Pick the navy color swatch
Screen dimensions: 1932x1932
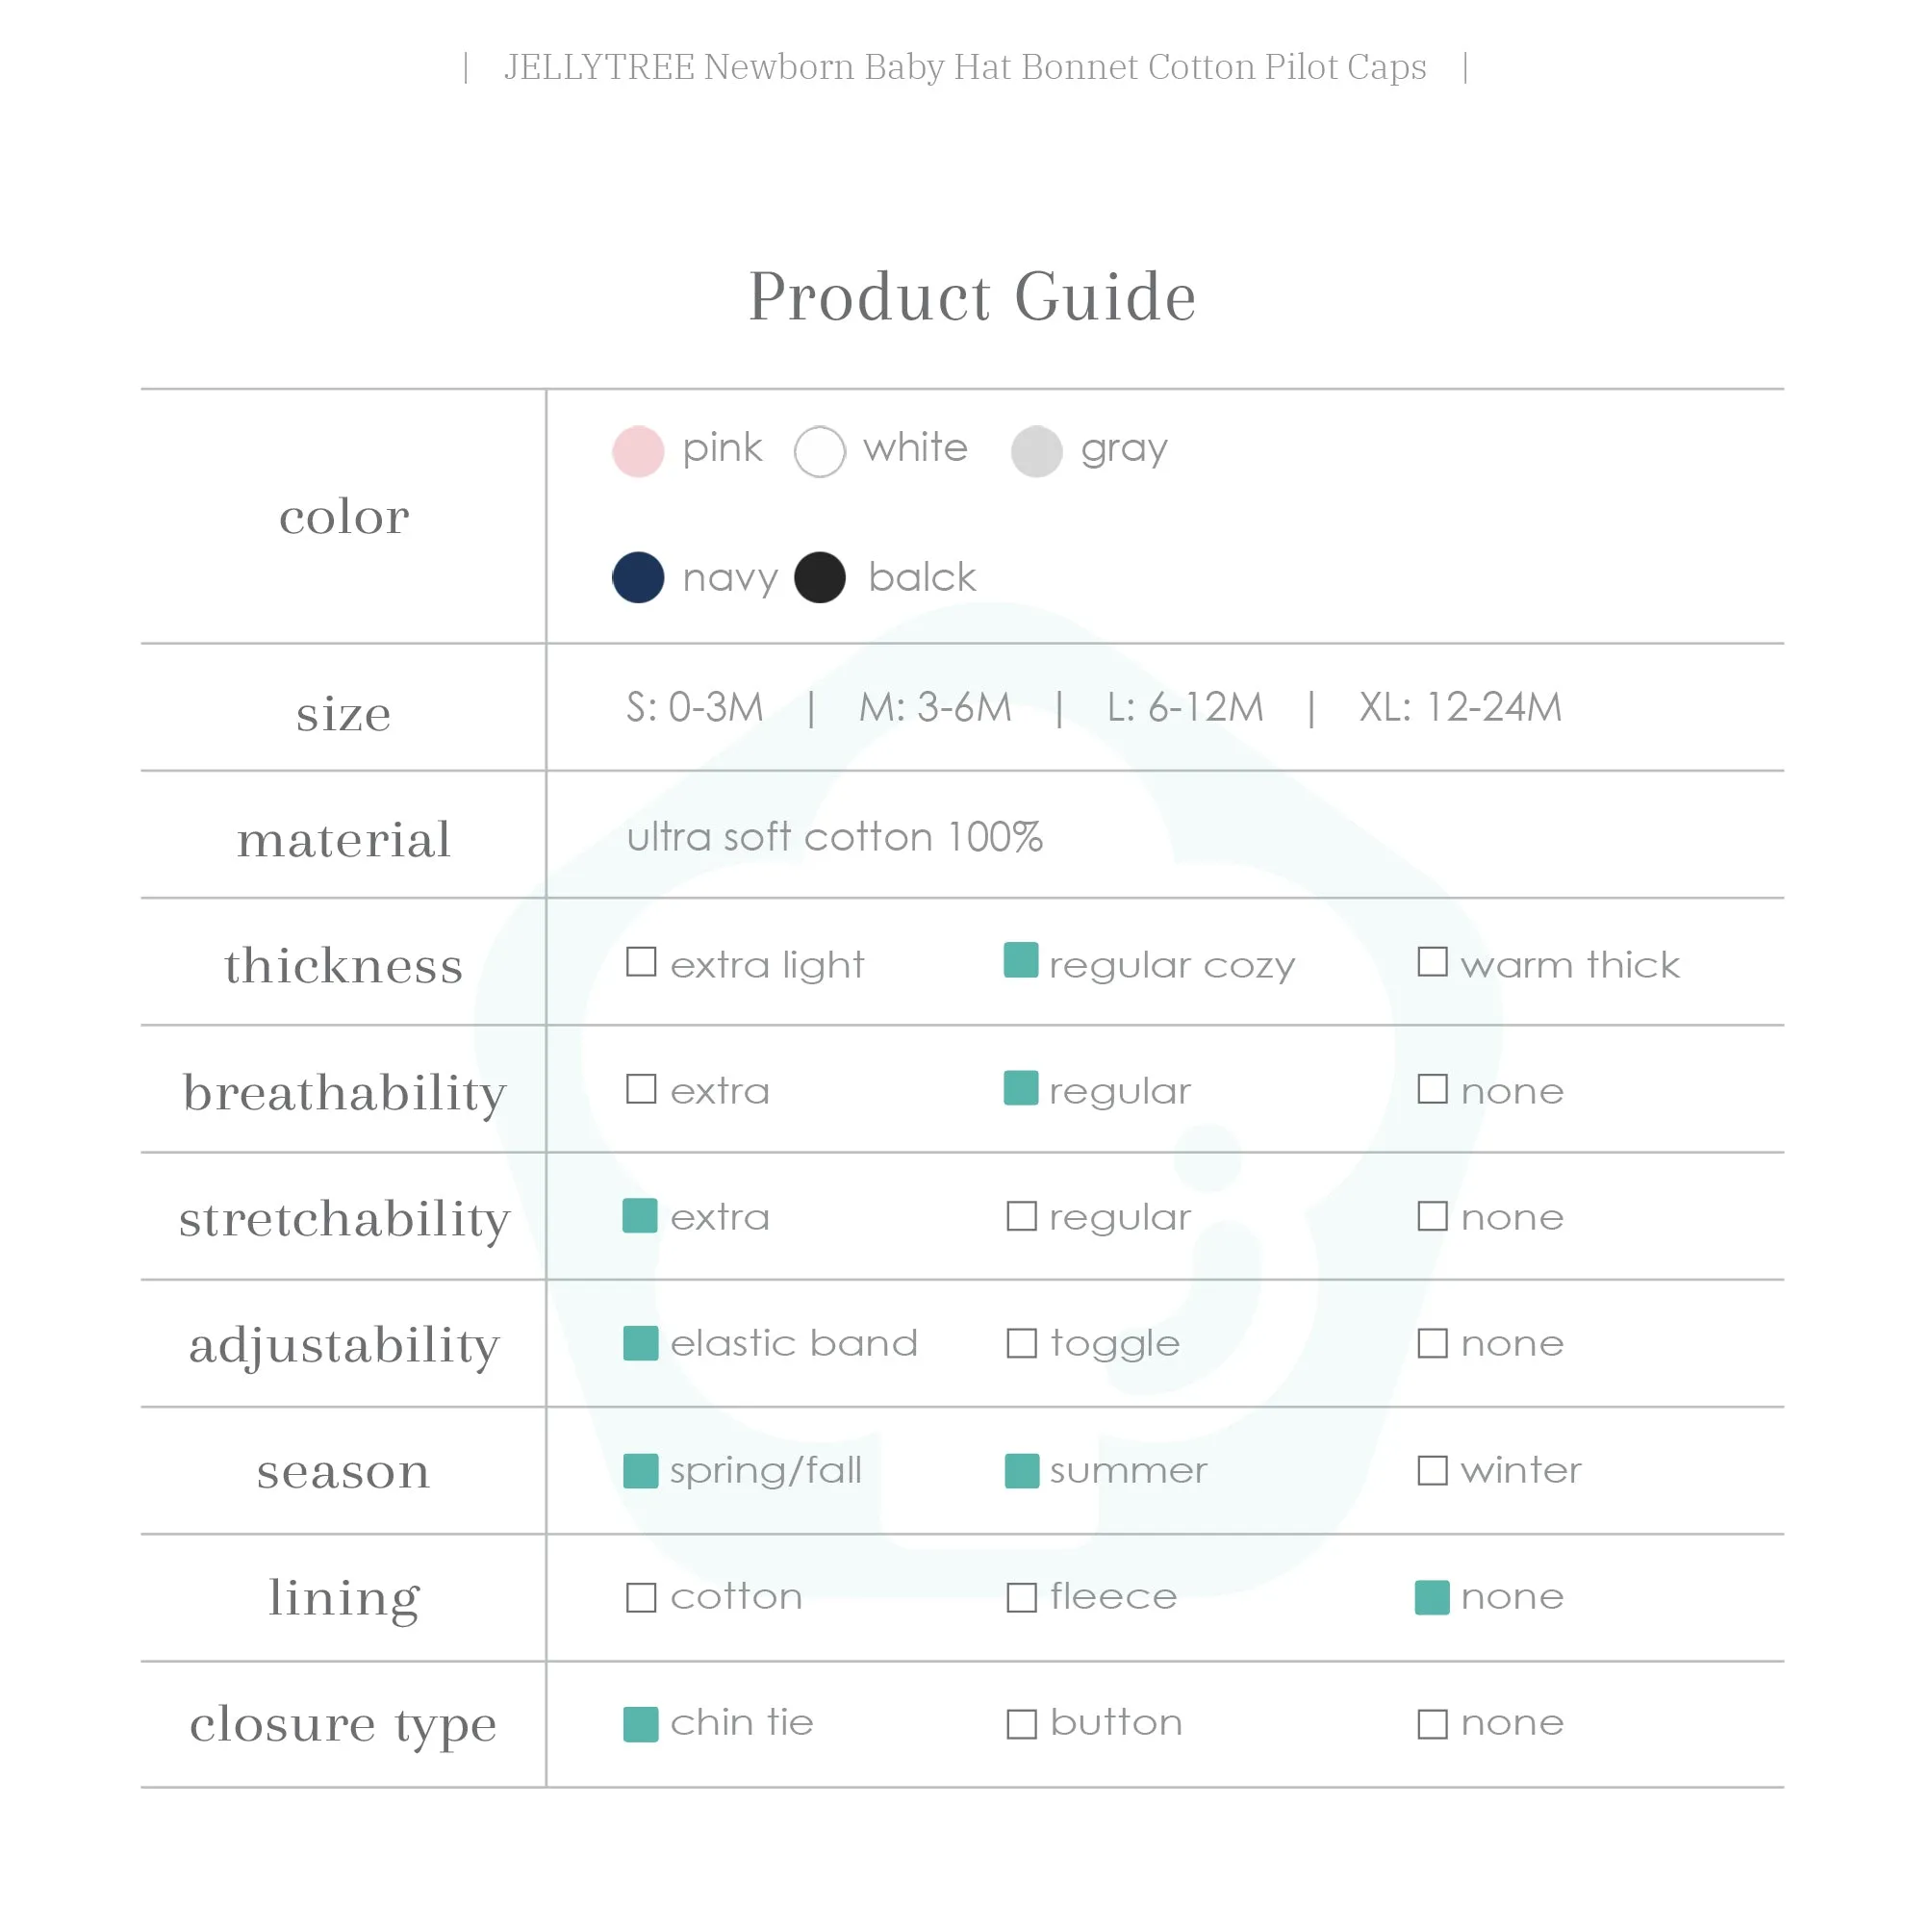tap(638, 577)
